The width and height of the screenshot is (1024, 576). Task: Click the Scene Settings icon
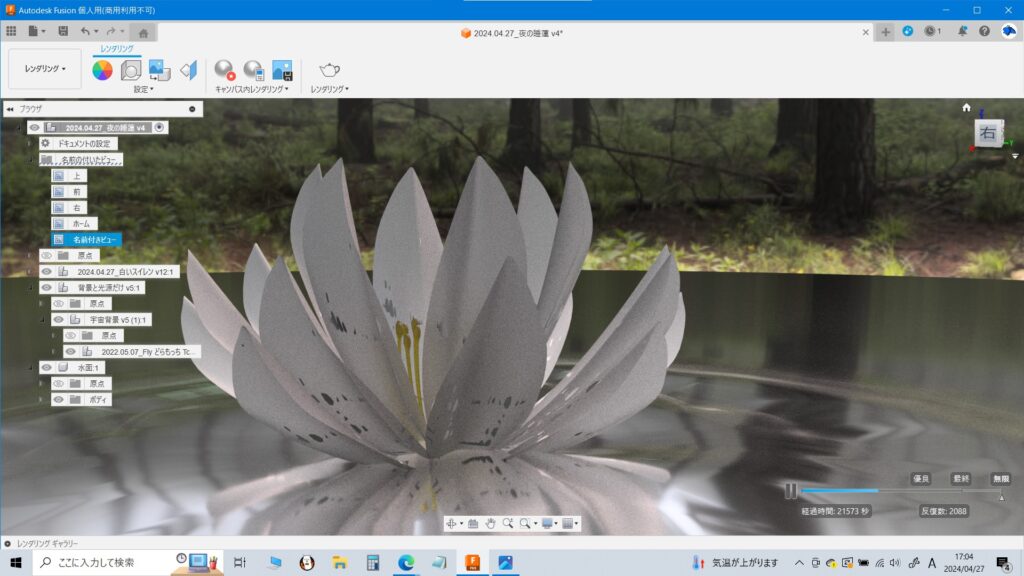(131, 70)
